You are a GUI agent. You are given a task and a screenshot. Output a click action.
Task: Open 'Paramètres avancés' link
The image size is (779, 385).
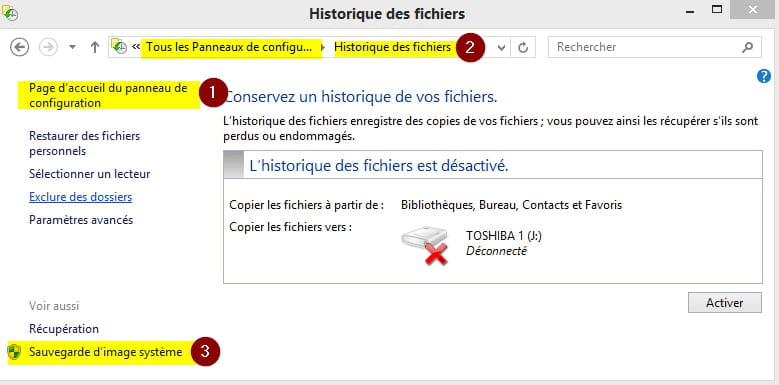click(81, 220)
